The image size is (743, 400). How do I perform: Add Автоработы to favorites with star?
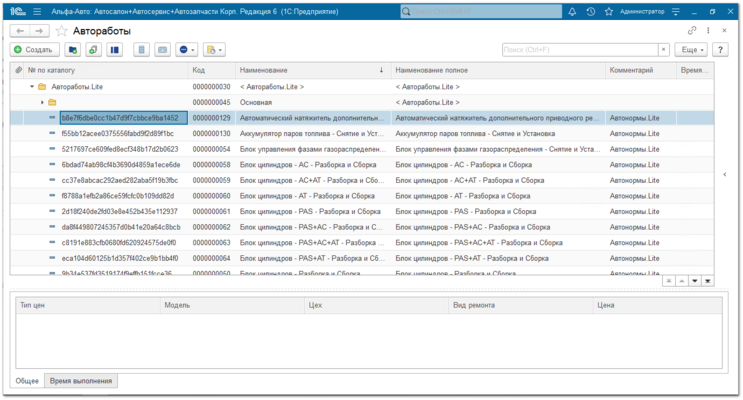pyautogui.click(x=61, y=31)
